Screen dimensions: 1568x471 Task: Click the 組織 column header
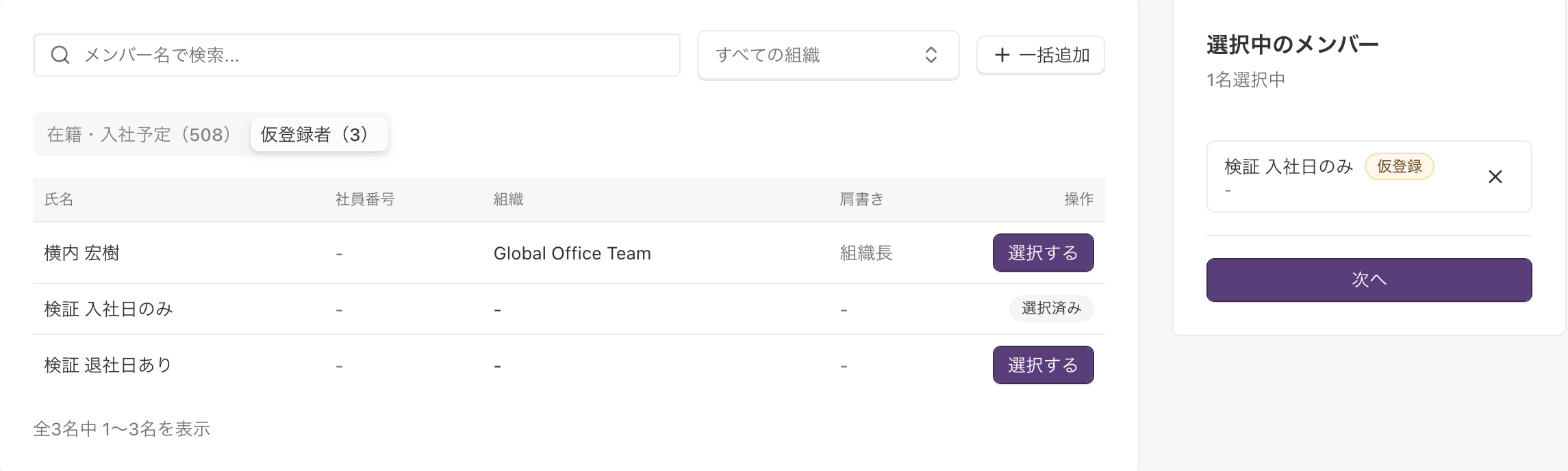pos(508,199)
